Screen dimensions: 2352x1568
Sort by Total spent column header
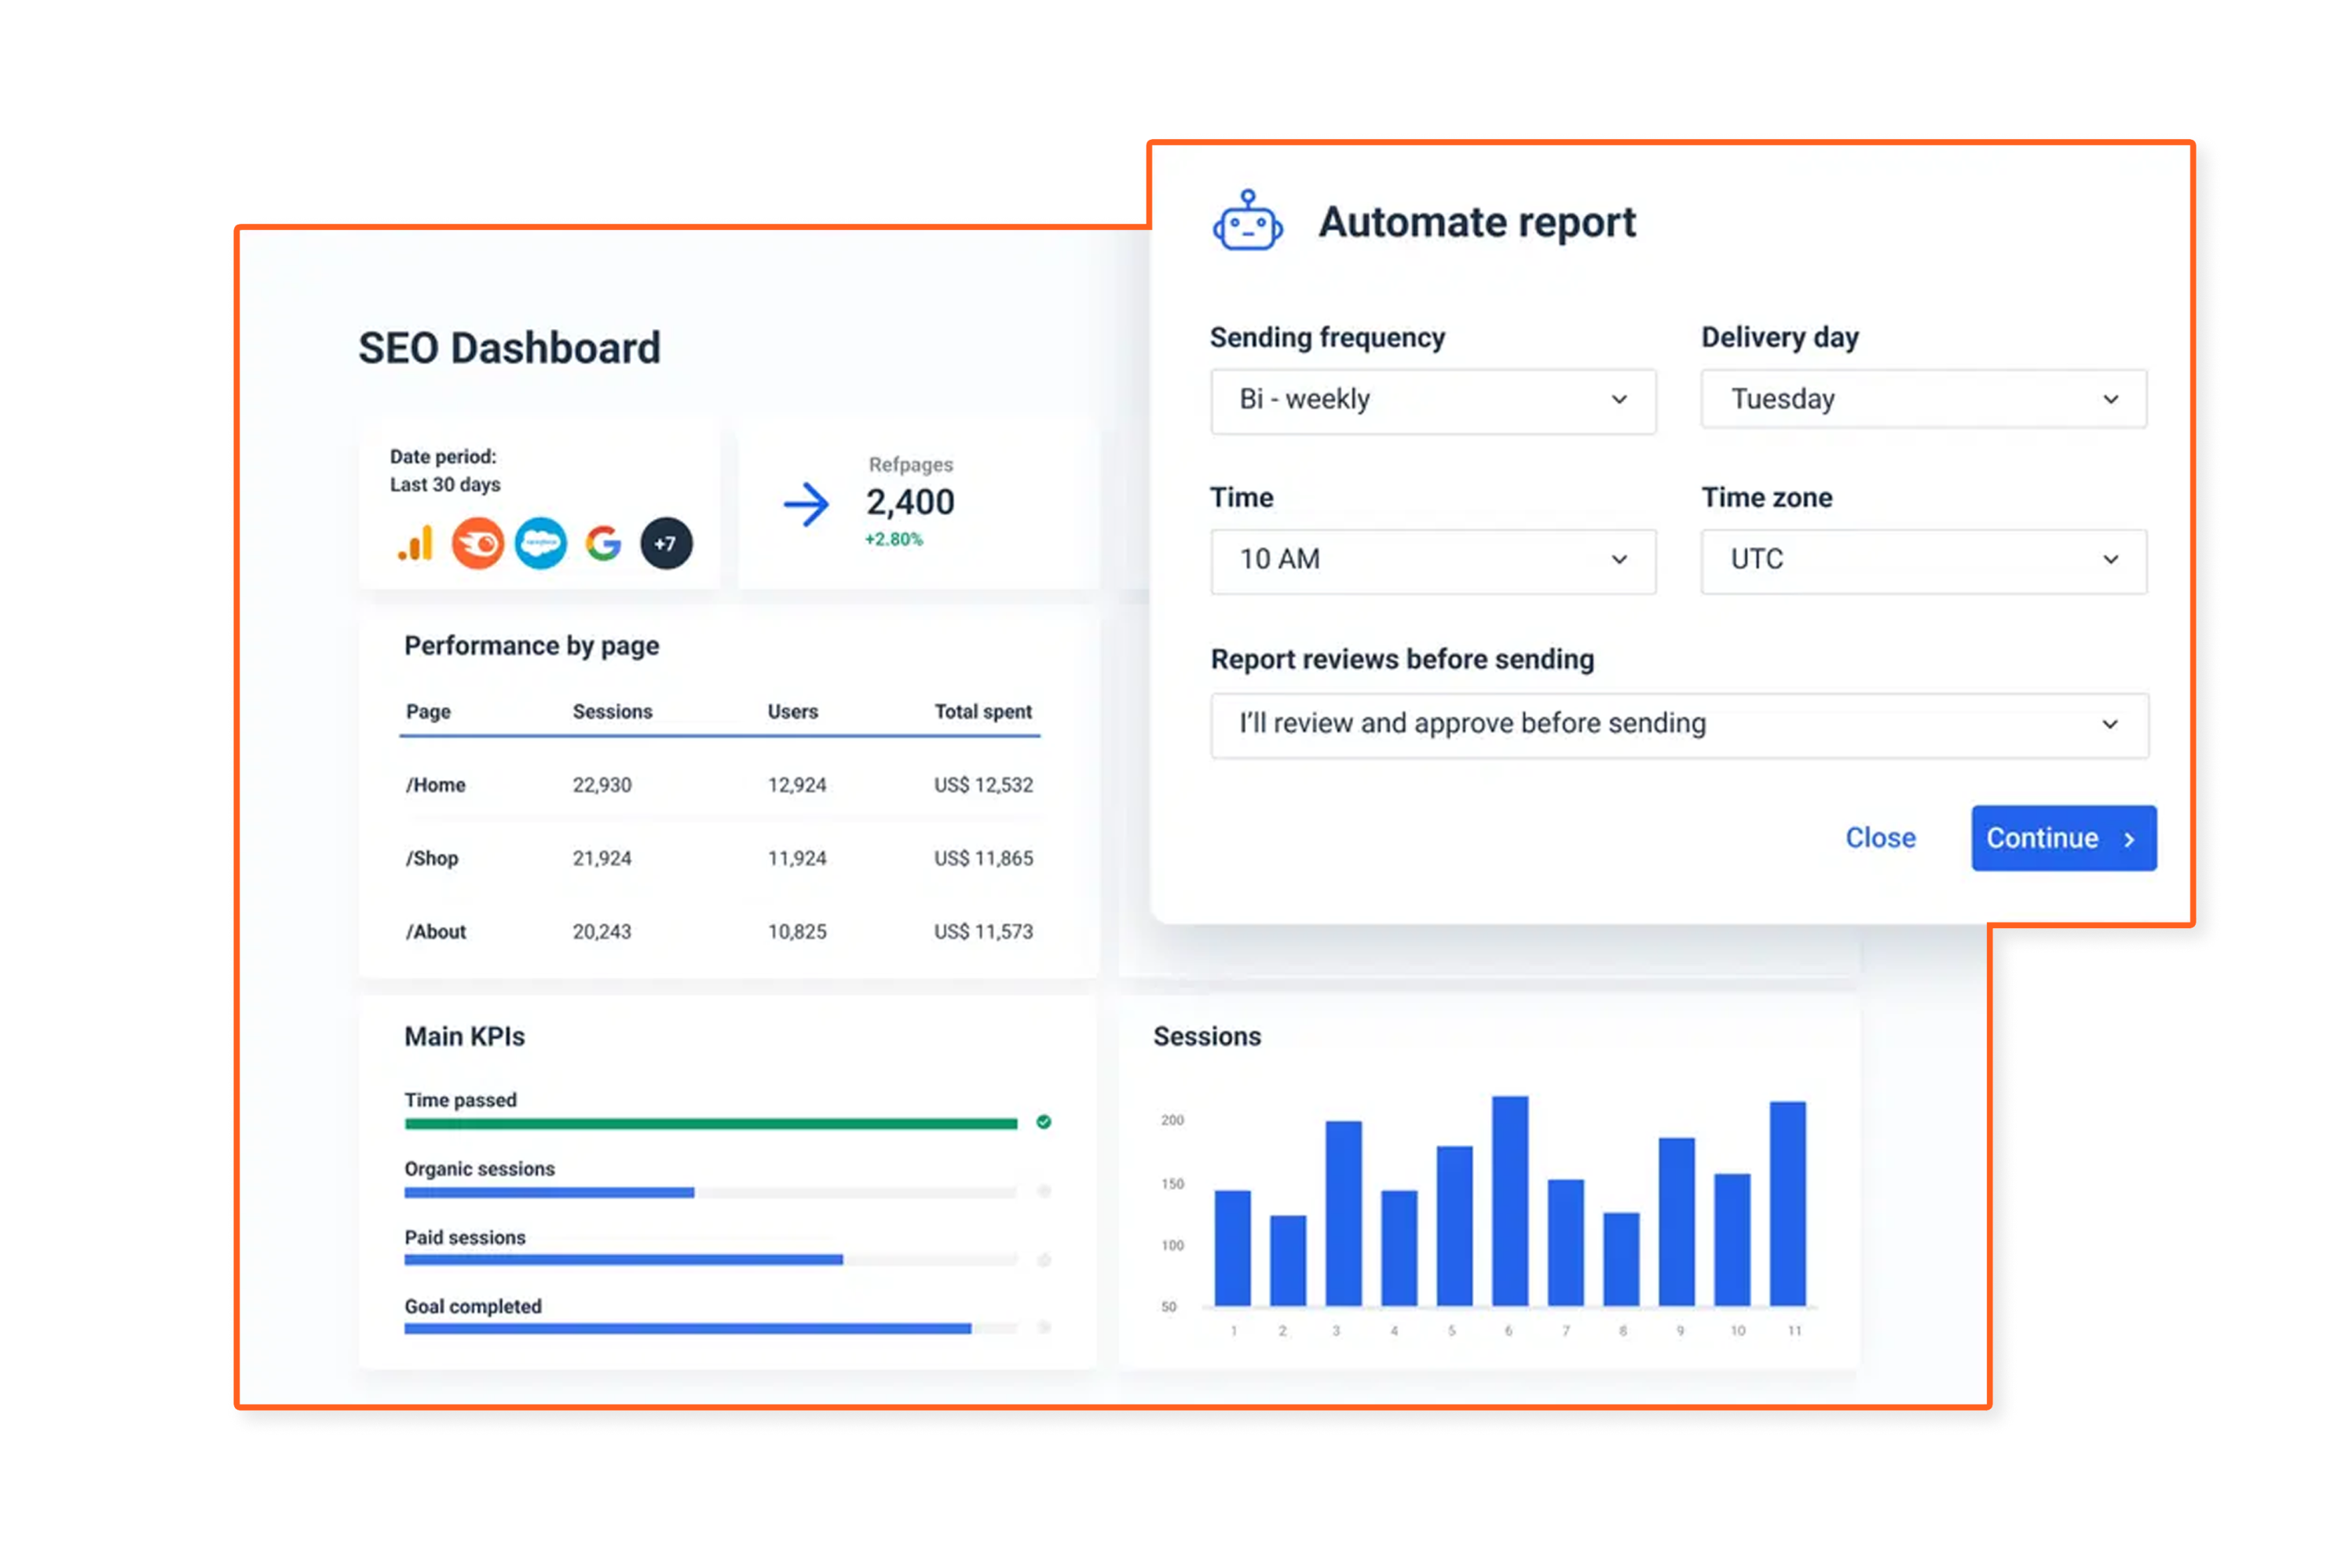click(x=982, y=712)
